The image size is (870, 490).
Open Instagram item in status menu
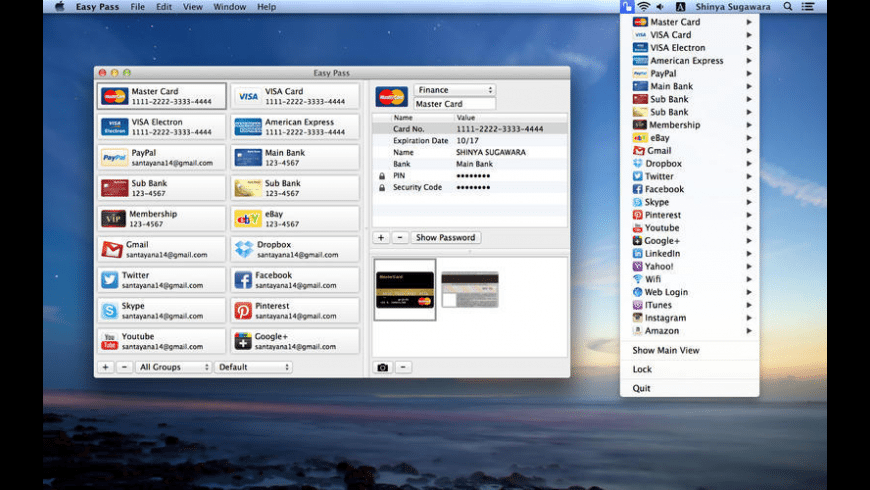(690, 318)
